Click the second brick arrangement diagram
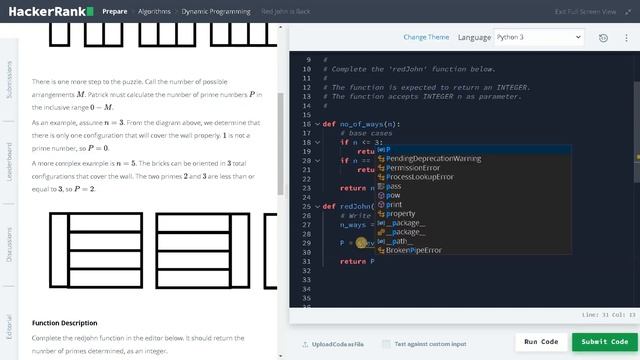Viewport: 640px width, 360px height. tap(203, 250)
